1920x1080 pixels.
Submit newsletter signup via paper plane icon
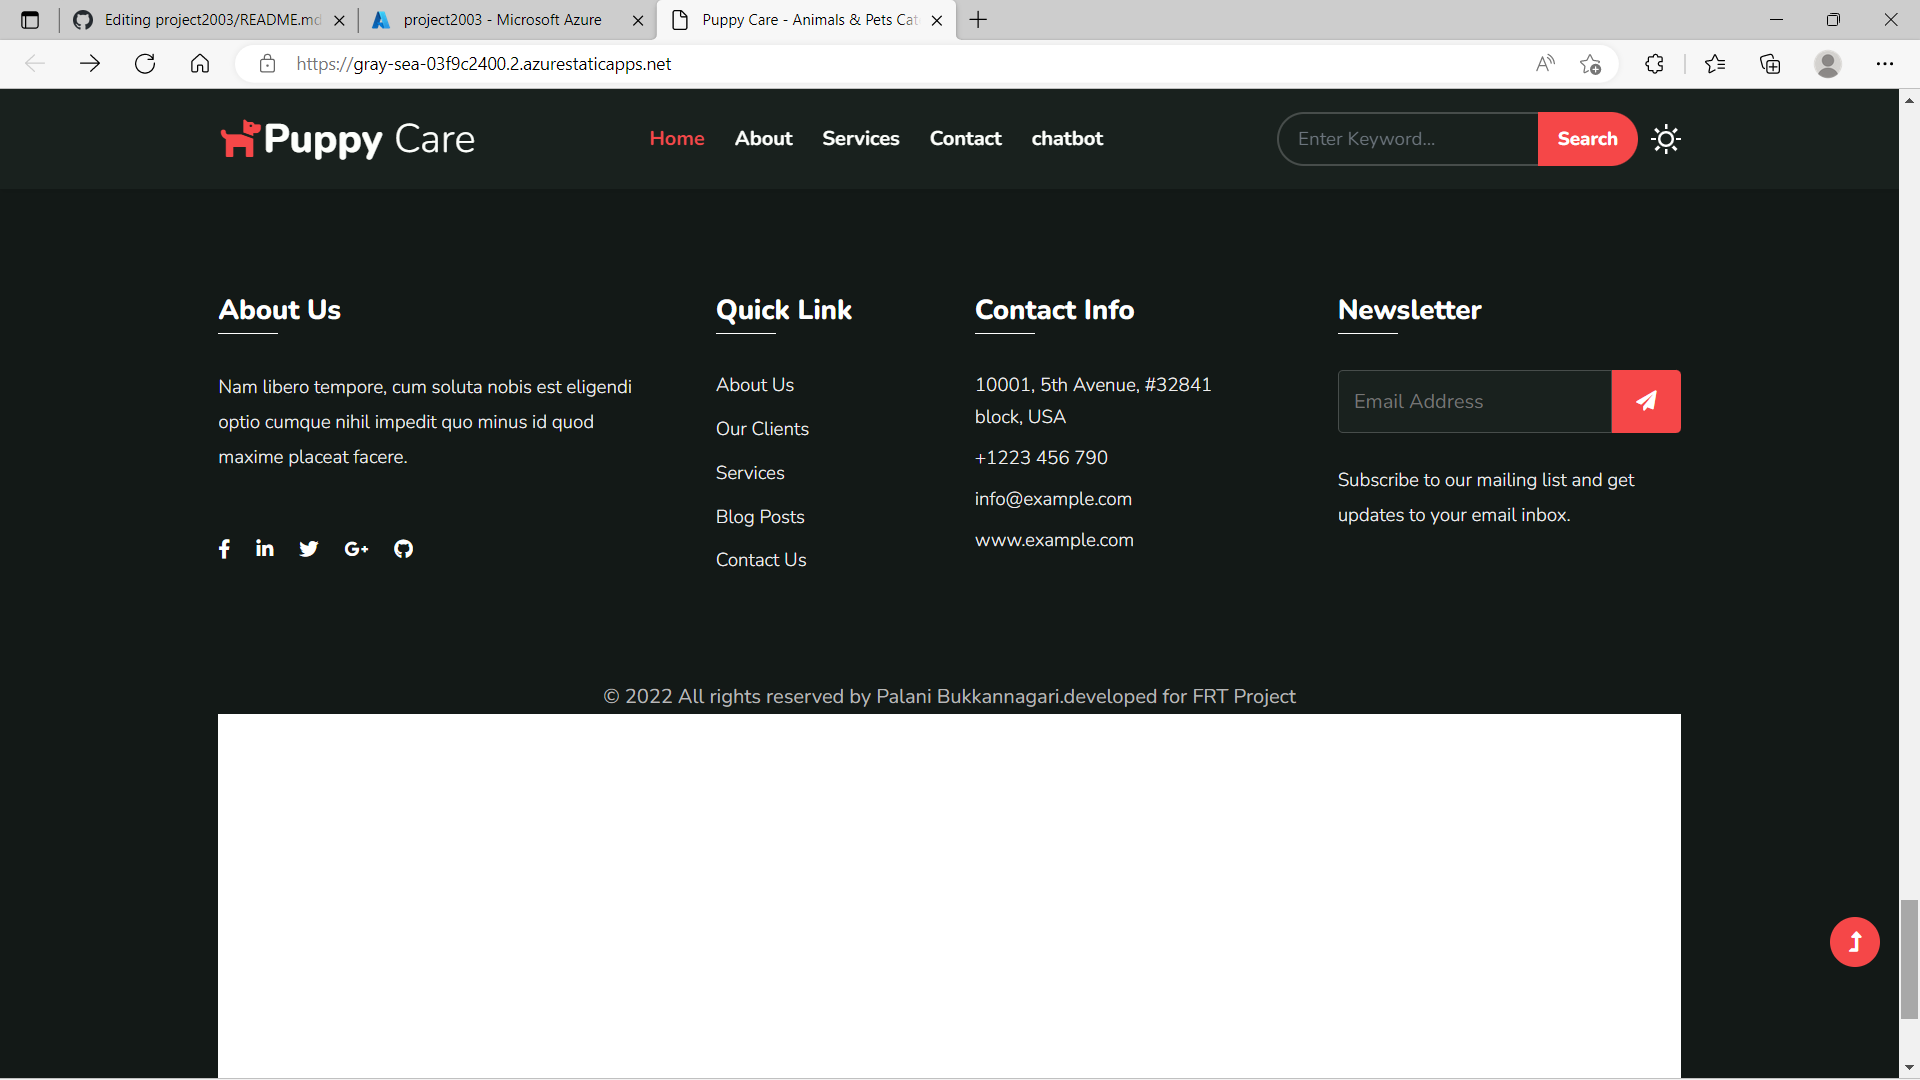(x=1646, y=401)
